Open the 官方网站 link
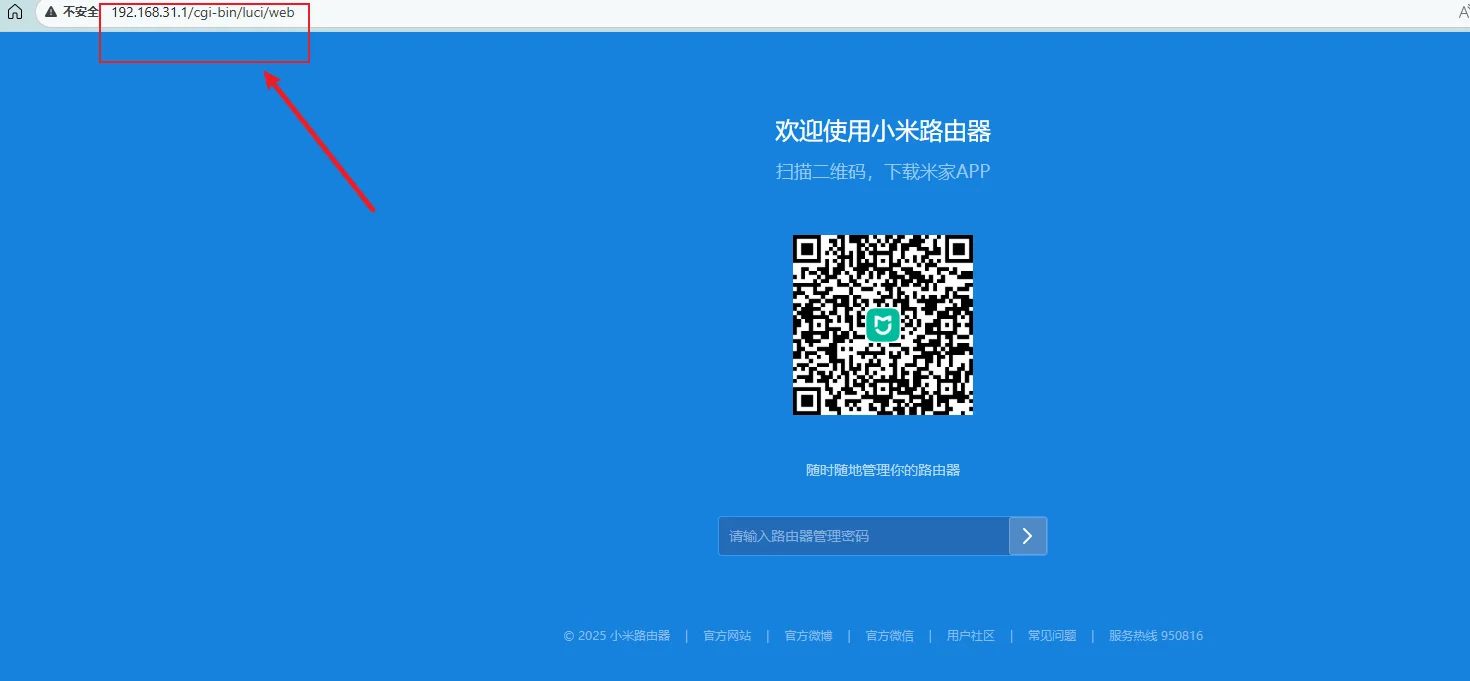Screen dimensions: 1470x681 coord(726,635)
